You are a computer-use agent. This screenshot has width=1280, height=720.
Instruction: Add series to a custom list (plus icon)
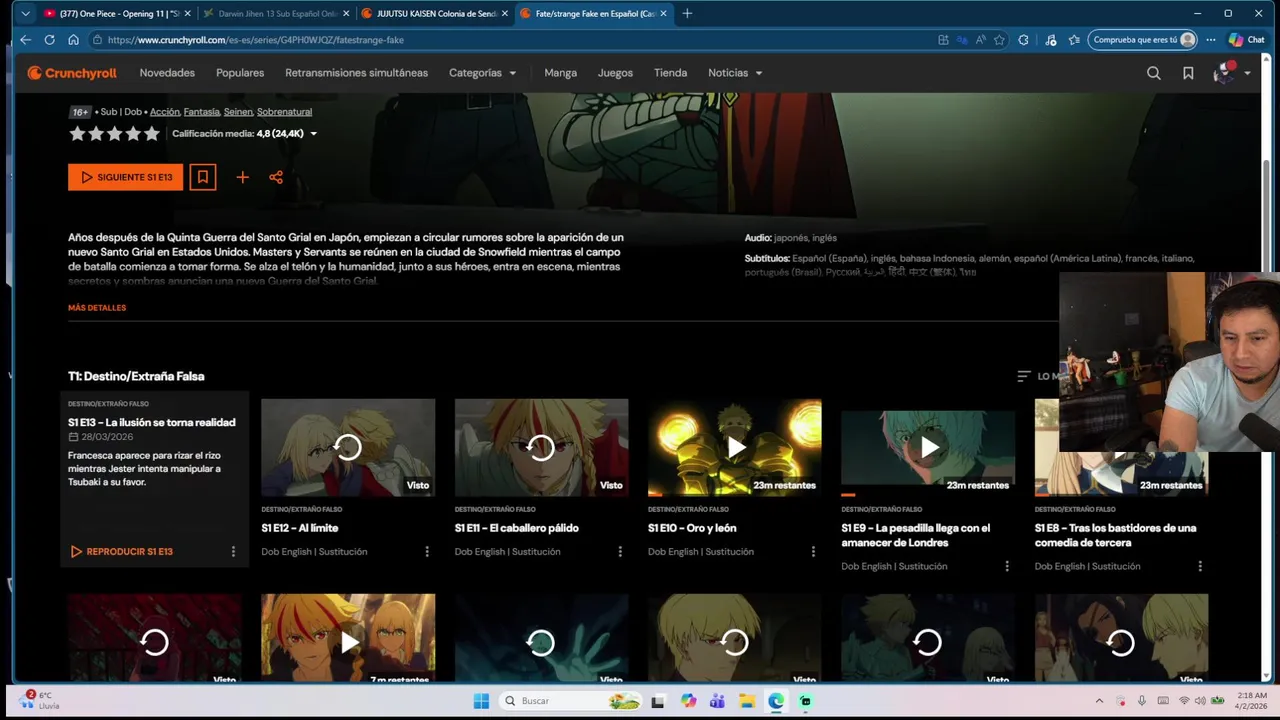coord(242,177)
